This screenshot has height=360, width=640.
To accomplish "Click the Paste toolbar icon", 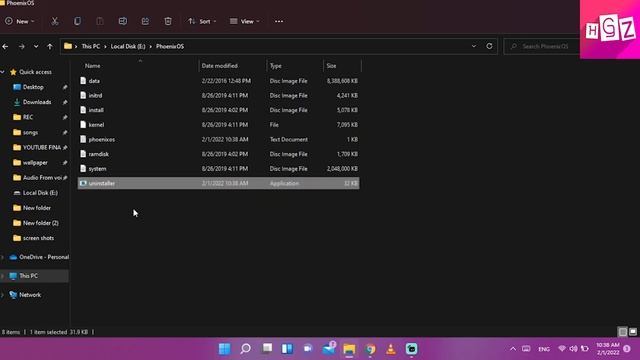I will 100,21.
